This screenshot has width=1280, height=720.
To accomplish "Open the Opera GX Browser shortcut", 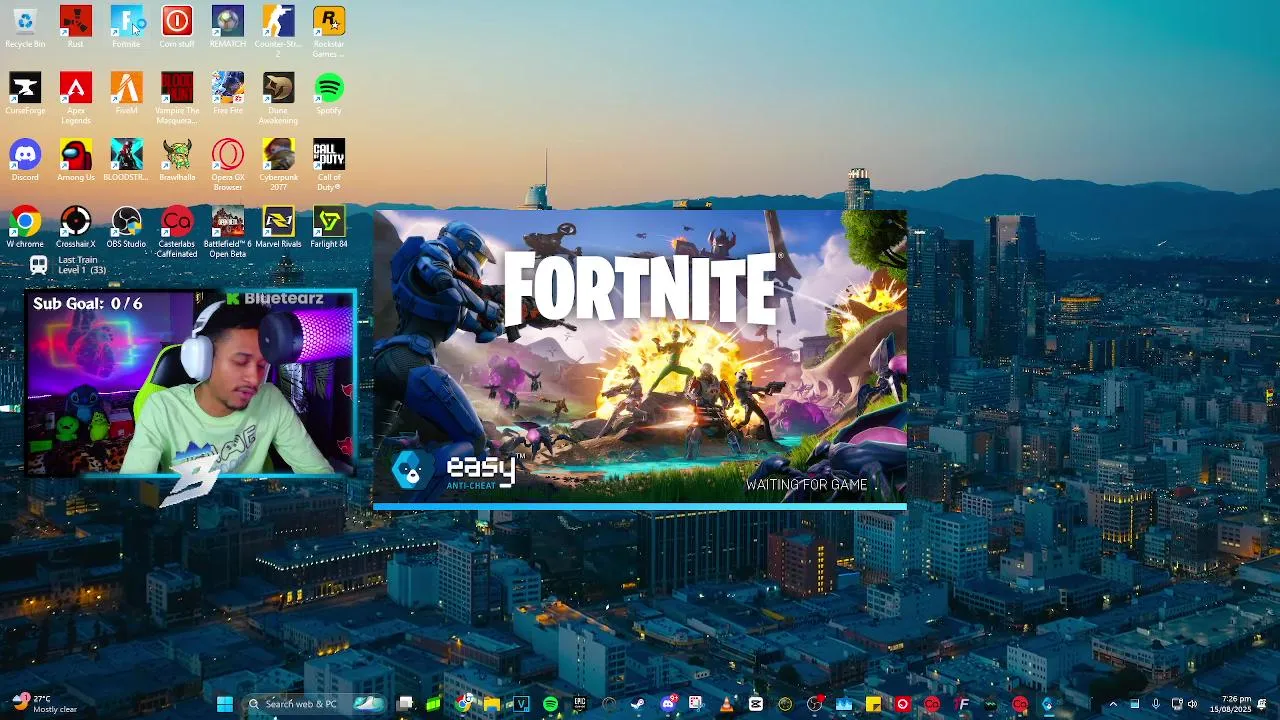I will point(227,164).
